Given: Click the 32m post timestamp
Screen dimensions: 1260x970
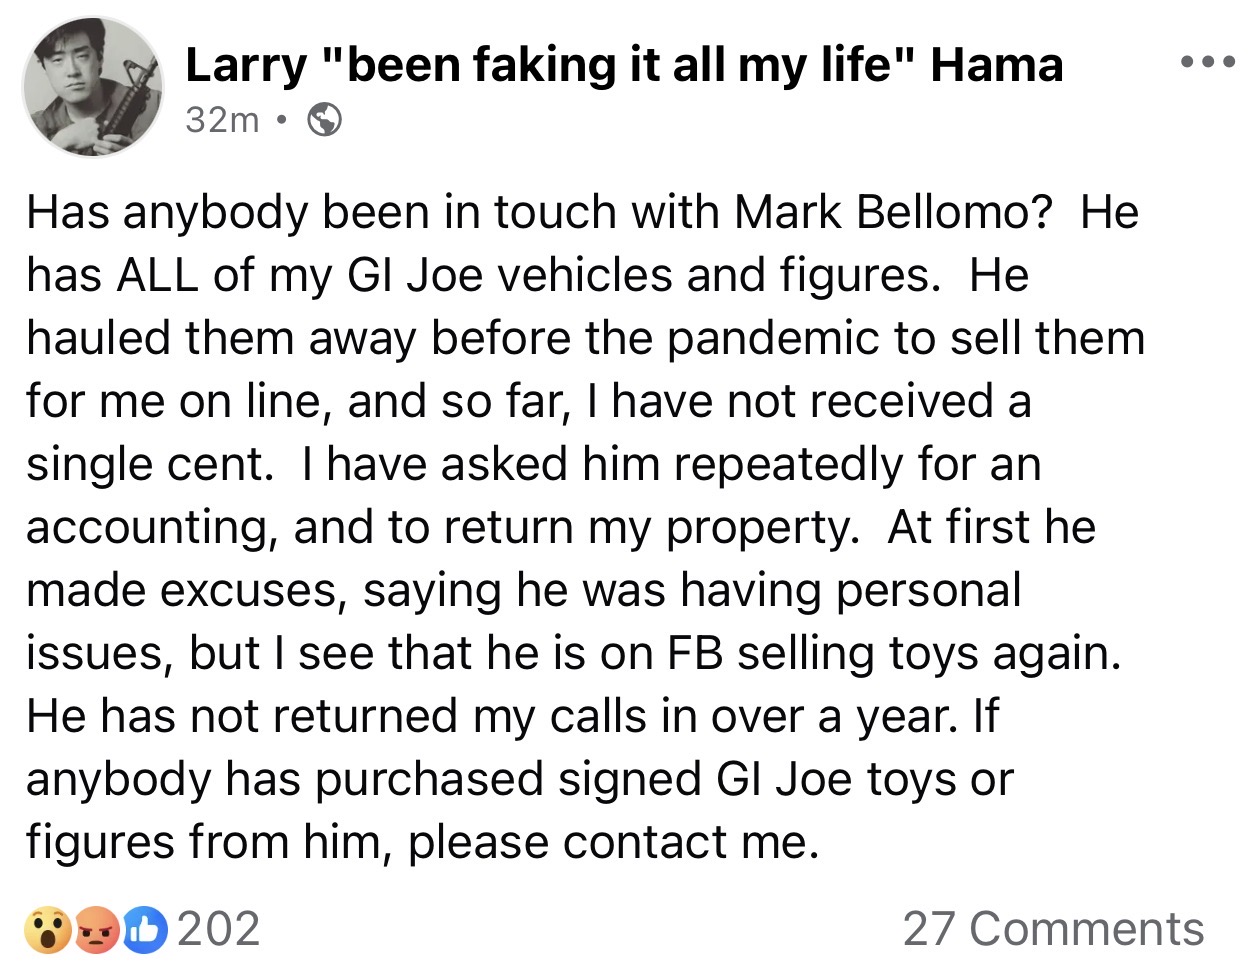Looking at the screenshot, I should coord(222,121).
